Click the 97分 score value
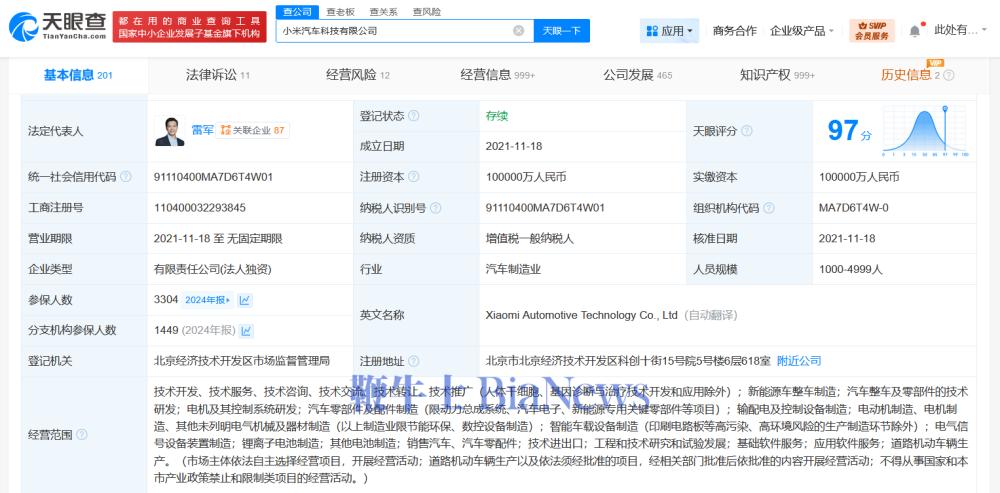The image size is (1000, 493). [849, 131]
